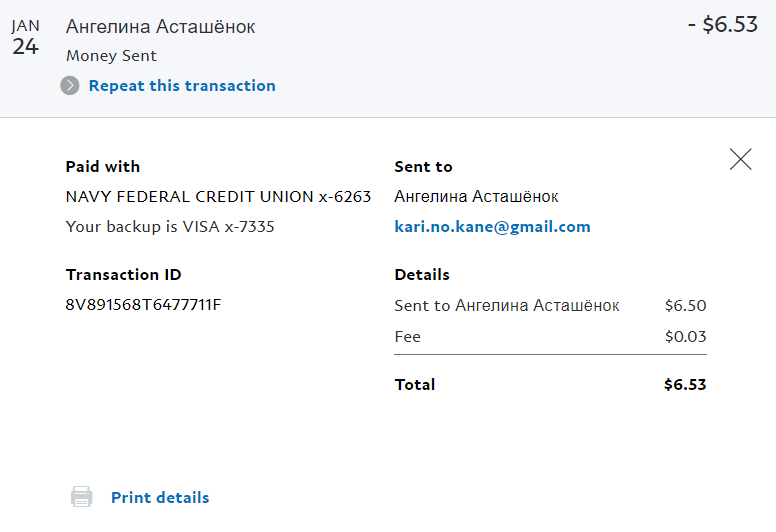This screenshot has height=532, width=776.
Task: Click the JAN 24 date label
Action: click(x=26, y=38)
